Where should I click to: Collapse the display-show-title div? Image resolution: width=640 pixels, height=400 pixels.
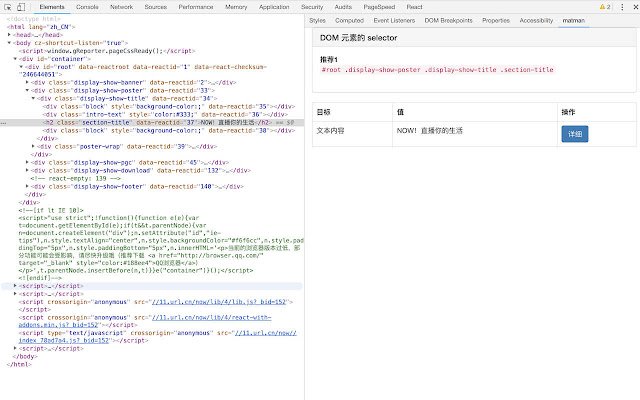coord(33,98)
